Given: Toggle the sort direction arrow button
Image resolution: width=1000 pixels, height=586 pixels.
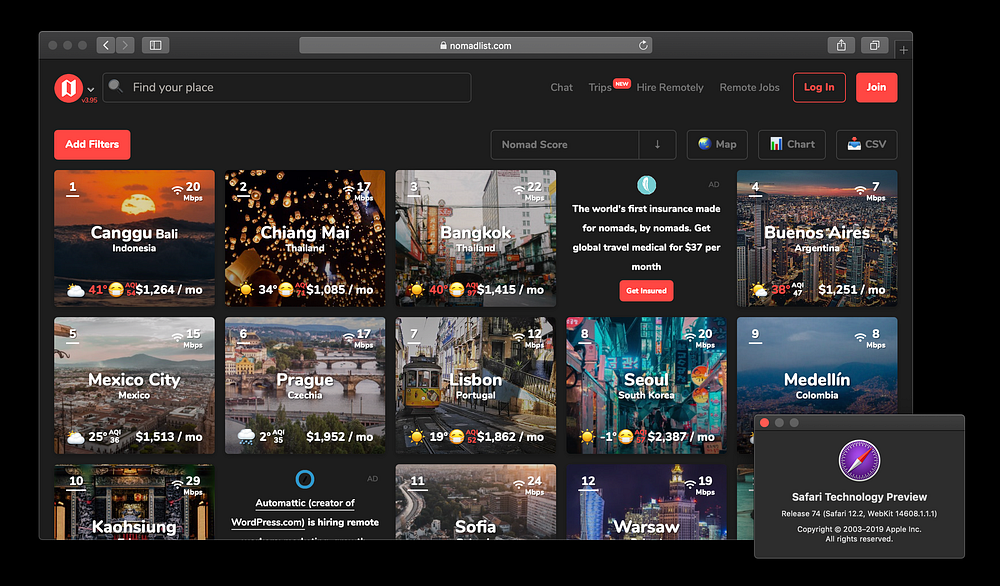Looking at the screenshot, I should pyautogui.click(x=657, y=144).
